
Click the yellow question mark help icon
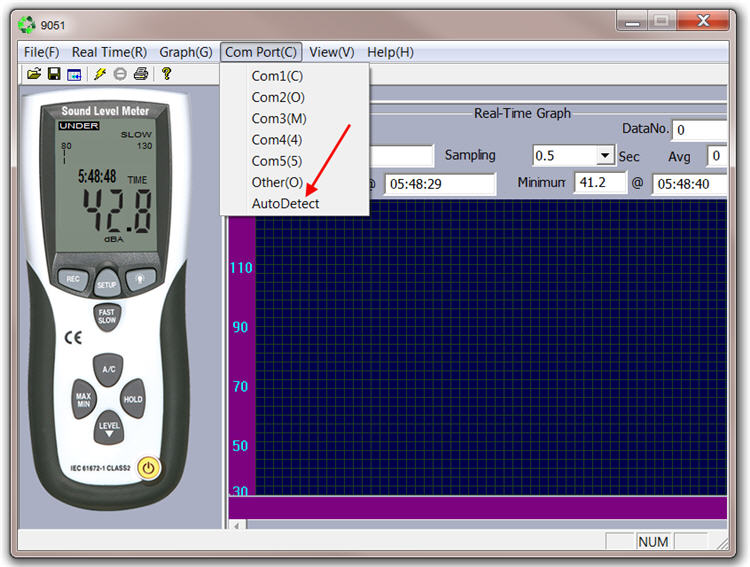[x=166, y=74]
